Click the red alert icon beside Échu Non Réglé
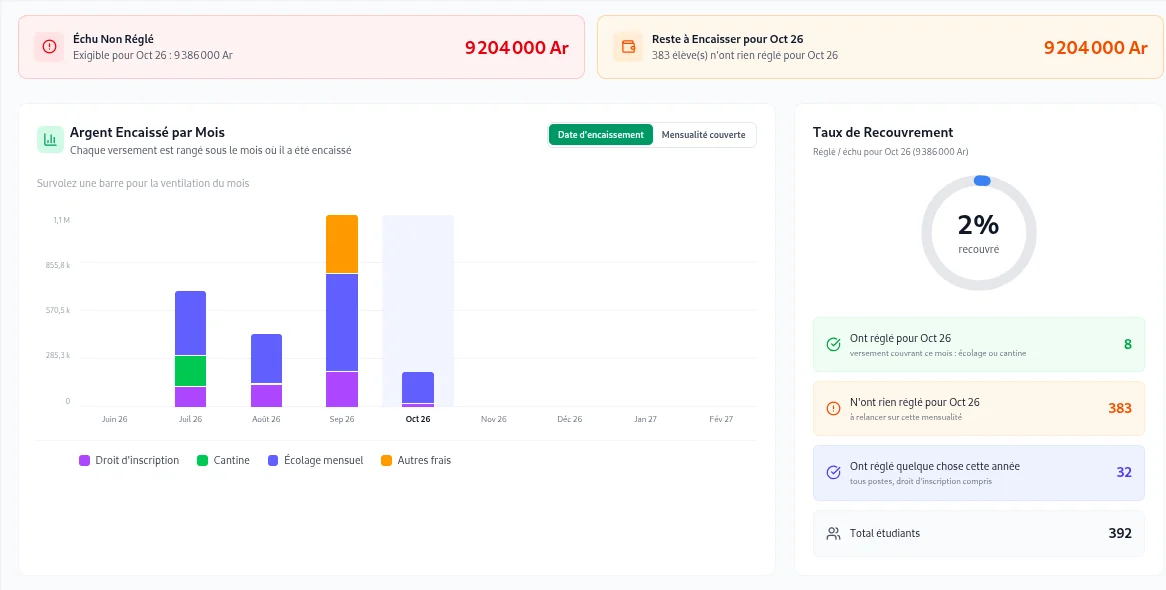The height and width of the screenshot is (590, 1166). [x=49, y=47]
